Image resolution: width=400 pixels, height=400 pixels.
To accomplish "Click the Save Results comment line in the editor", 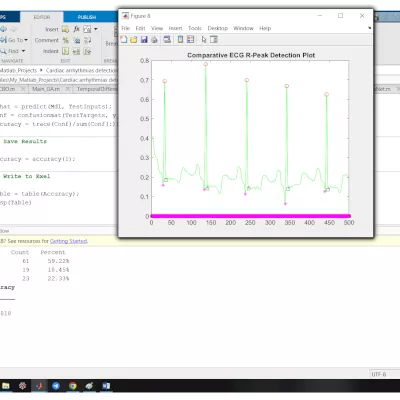I will [25, 141].
